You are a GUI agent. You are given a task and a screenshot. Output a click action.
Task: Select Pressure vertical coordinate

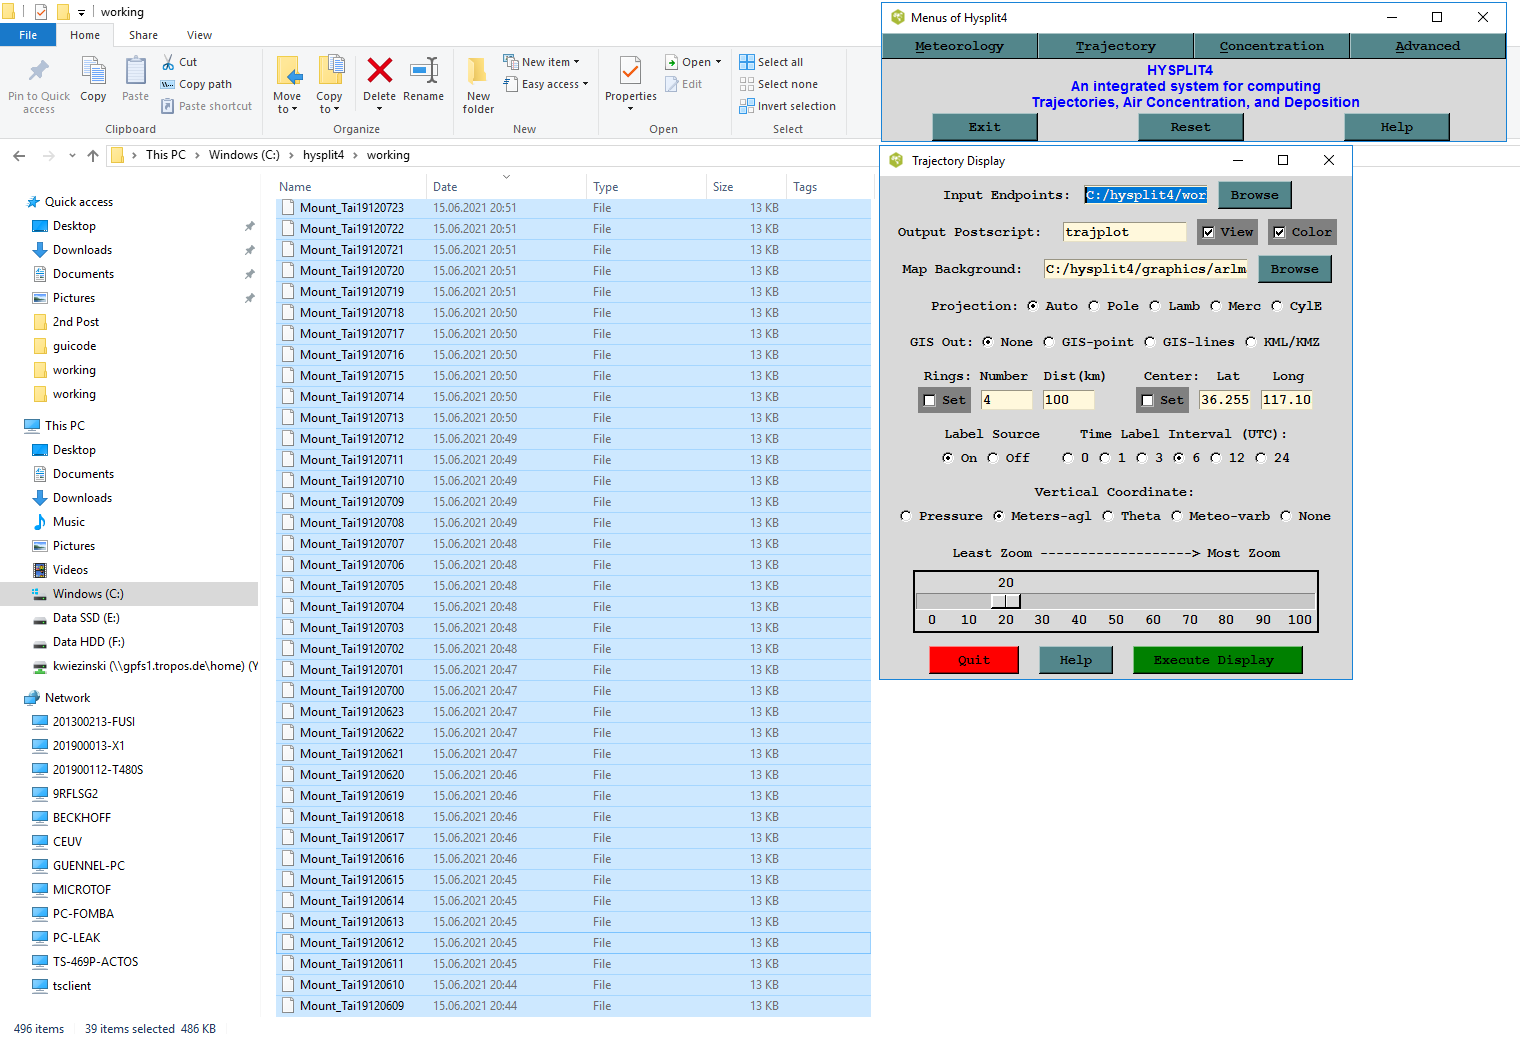pyautogui.click(x=906, y=516)
